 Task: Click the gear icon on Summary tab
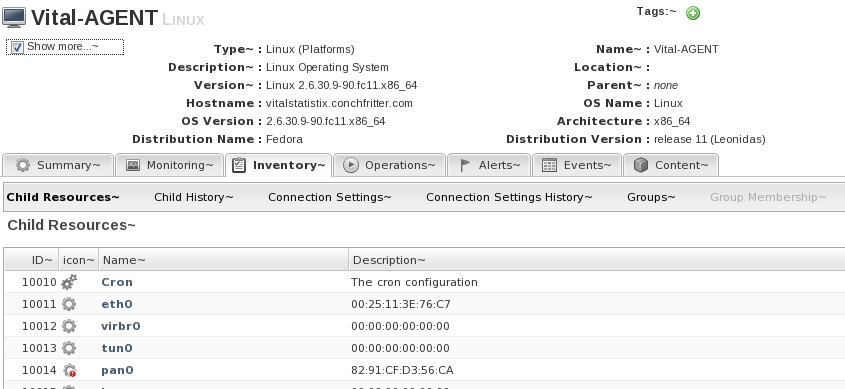point(23,165)
